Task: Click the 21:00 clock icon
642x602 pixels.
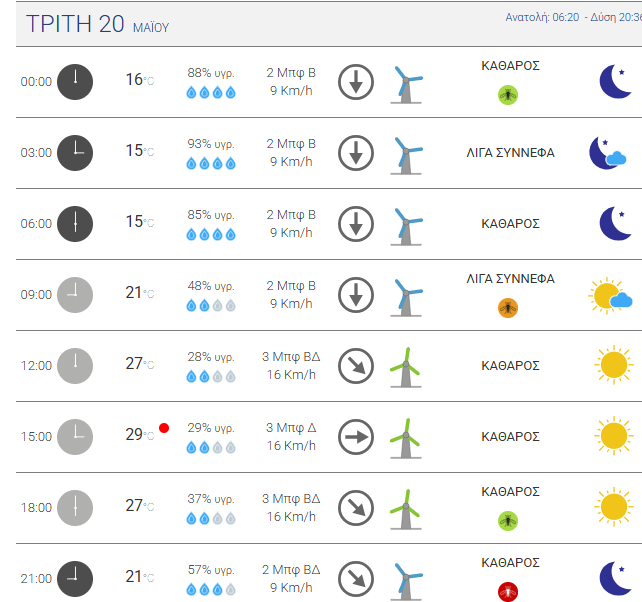Action: 75,579
